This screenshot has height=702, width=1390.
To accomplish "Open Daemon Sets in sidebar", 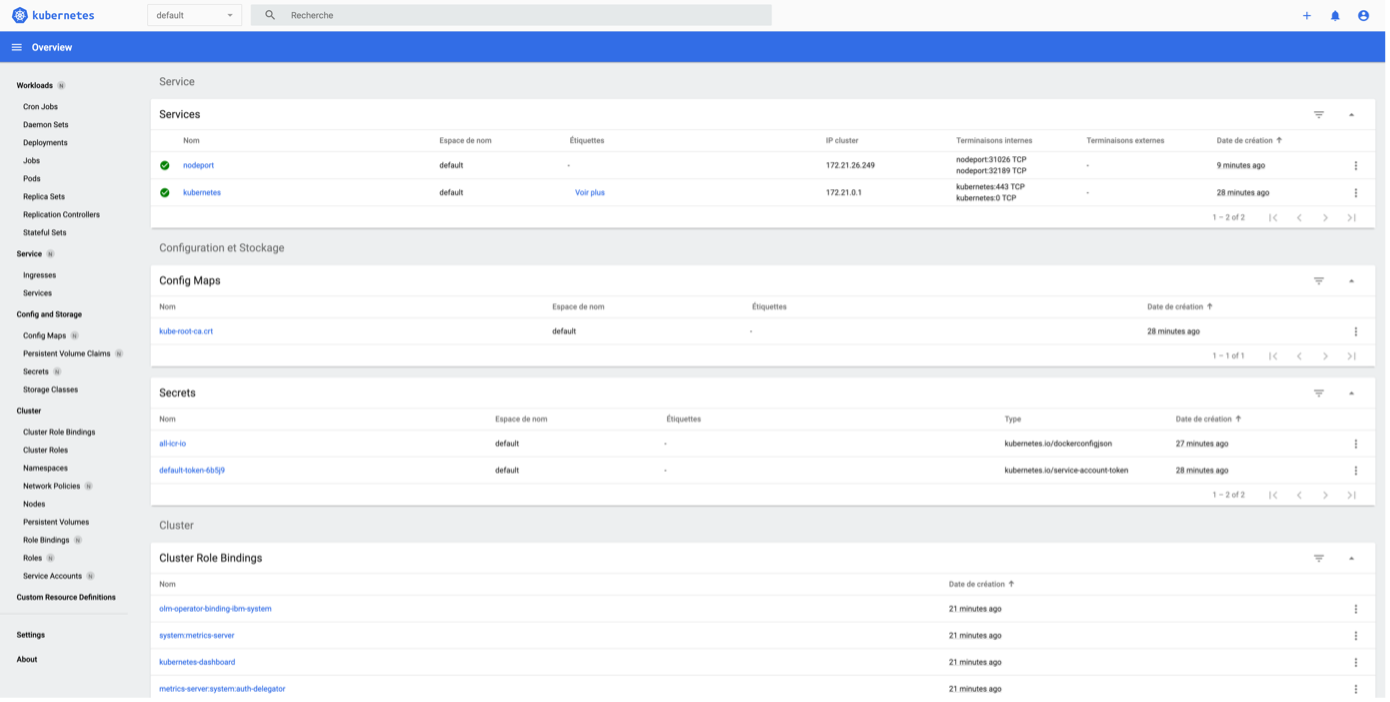I will (x=46, y=125).
